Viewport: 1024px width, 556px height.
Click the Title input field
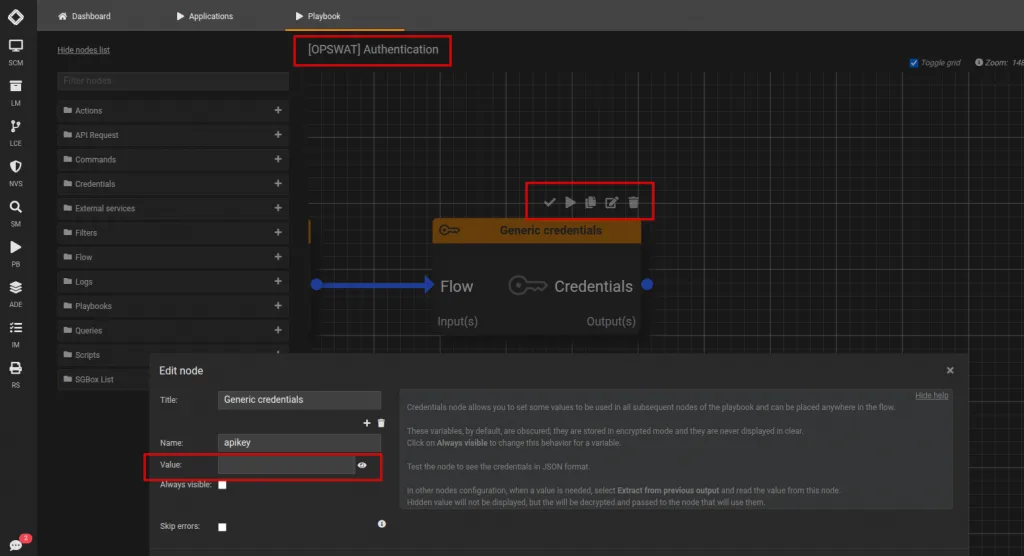(299, 400)
